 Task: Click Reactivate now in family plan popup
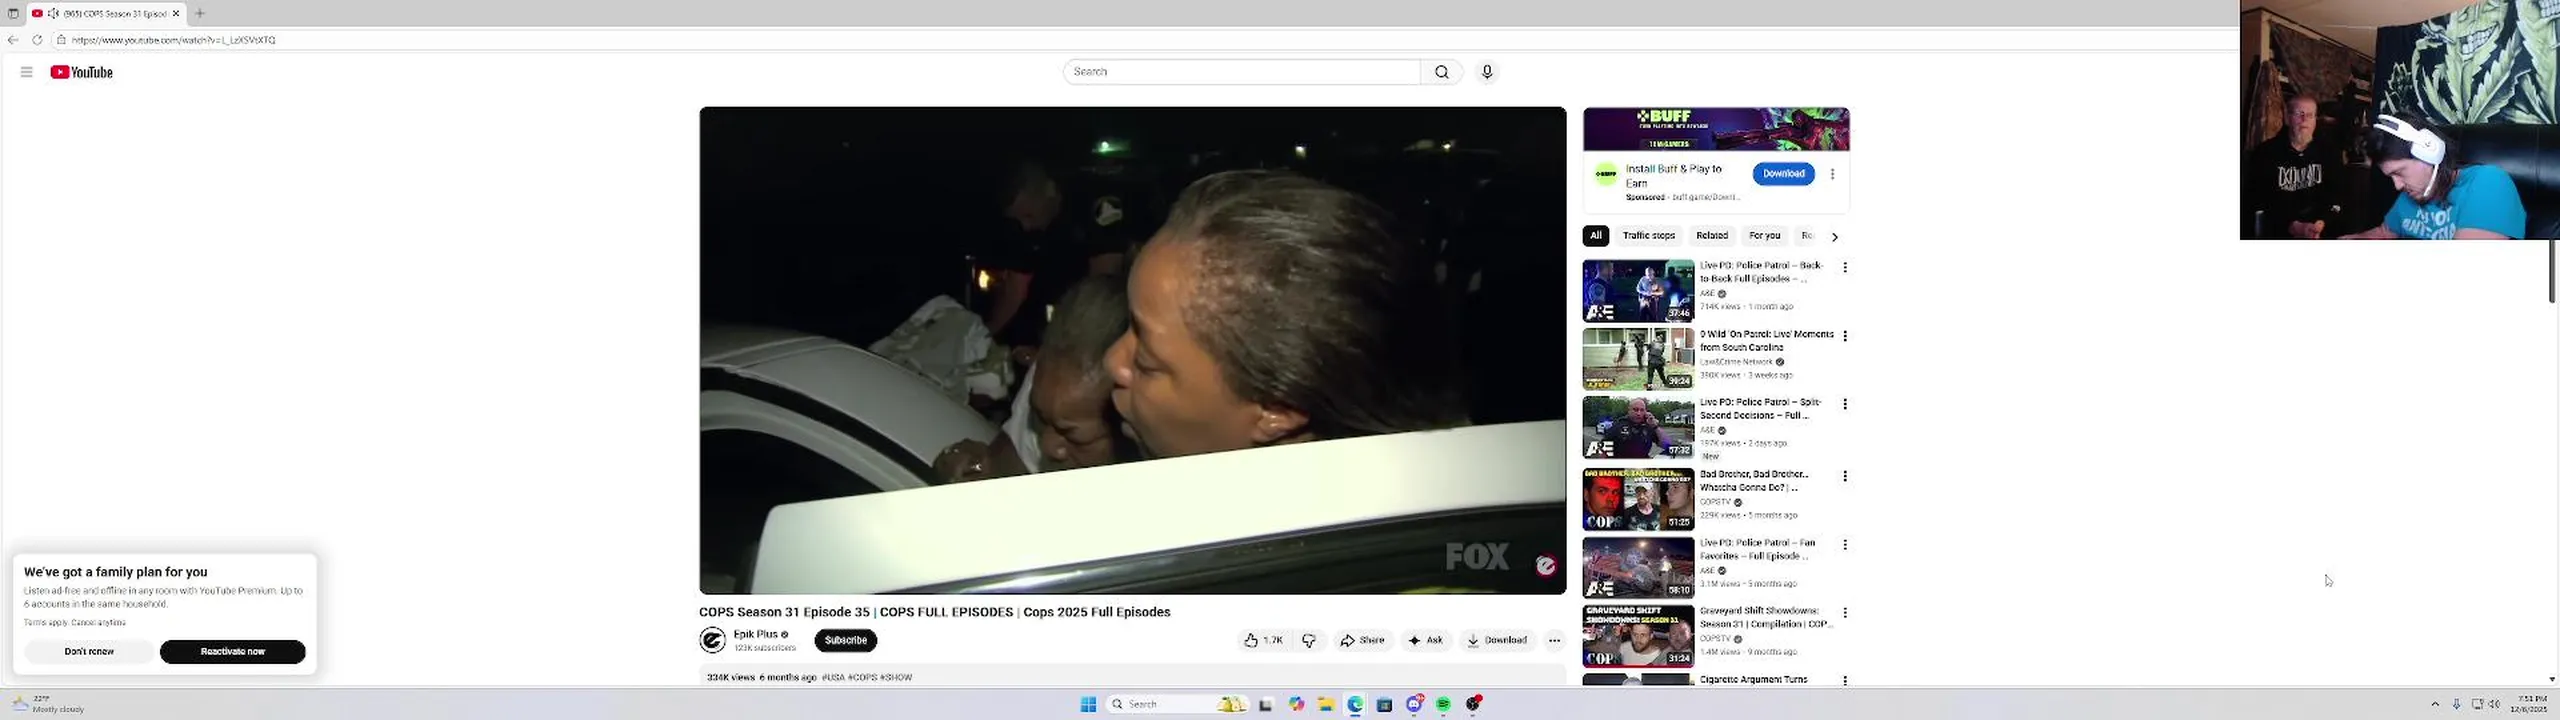click(232, 651)
